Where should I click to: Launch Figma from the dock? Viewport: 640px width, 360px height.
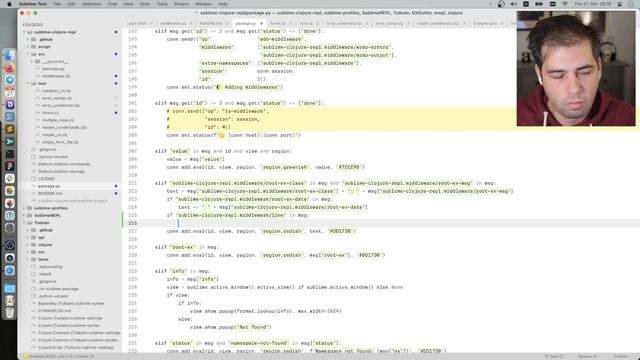pyautogui.click(x=10, y=166)
